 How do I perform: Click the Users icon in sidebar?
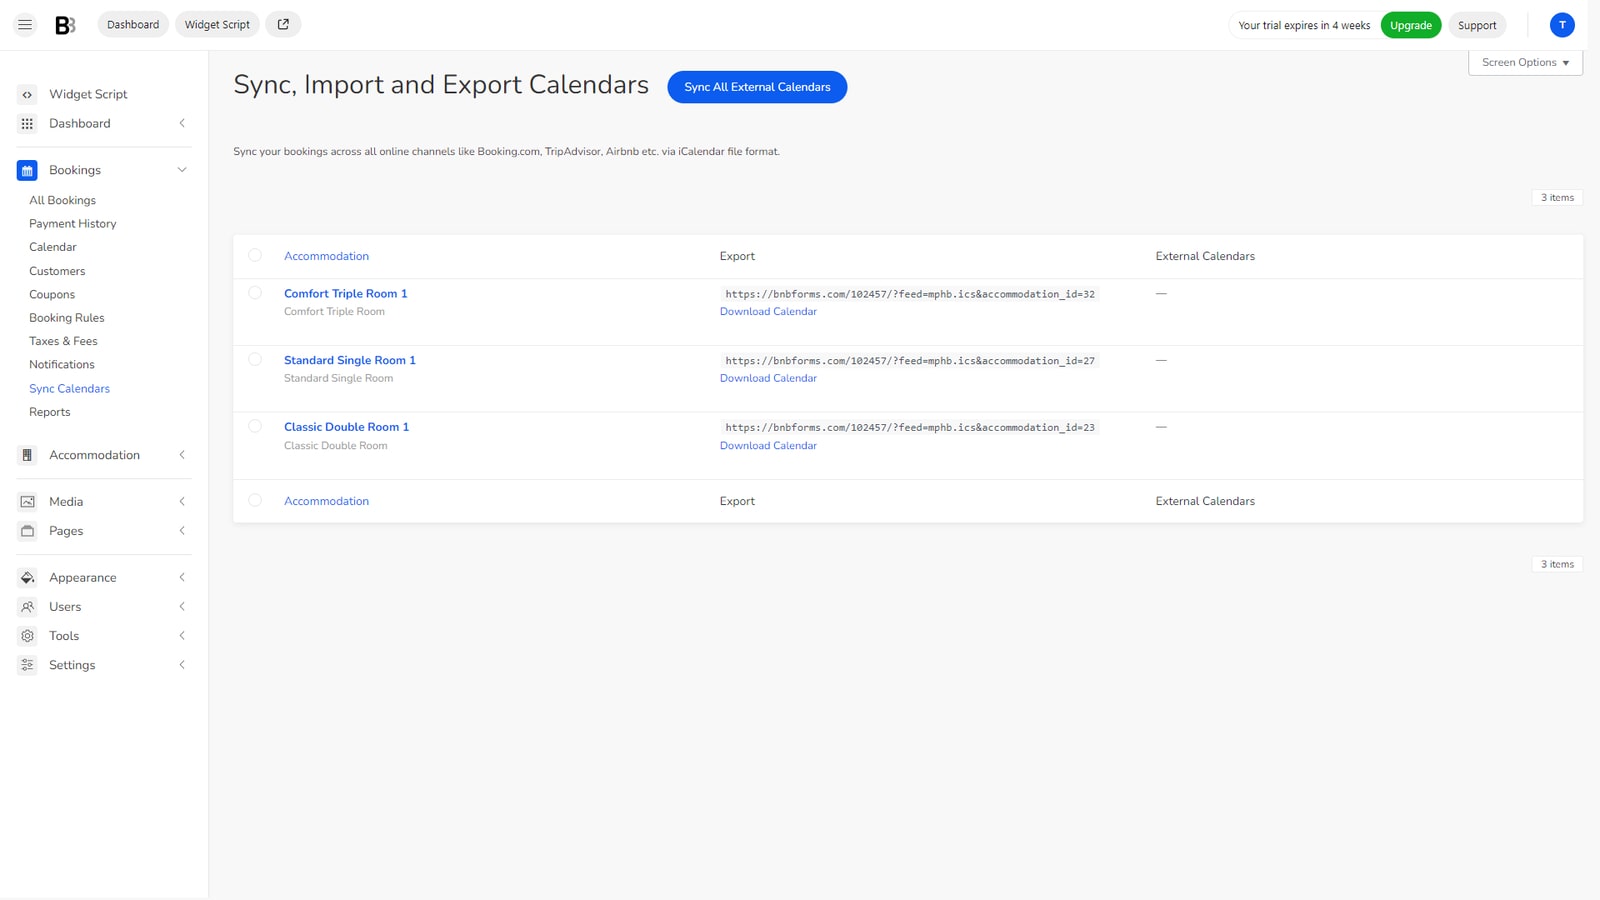click(x=26, y=606)
